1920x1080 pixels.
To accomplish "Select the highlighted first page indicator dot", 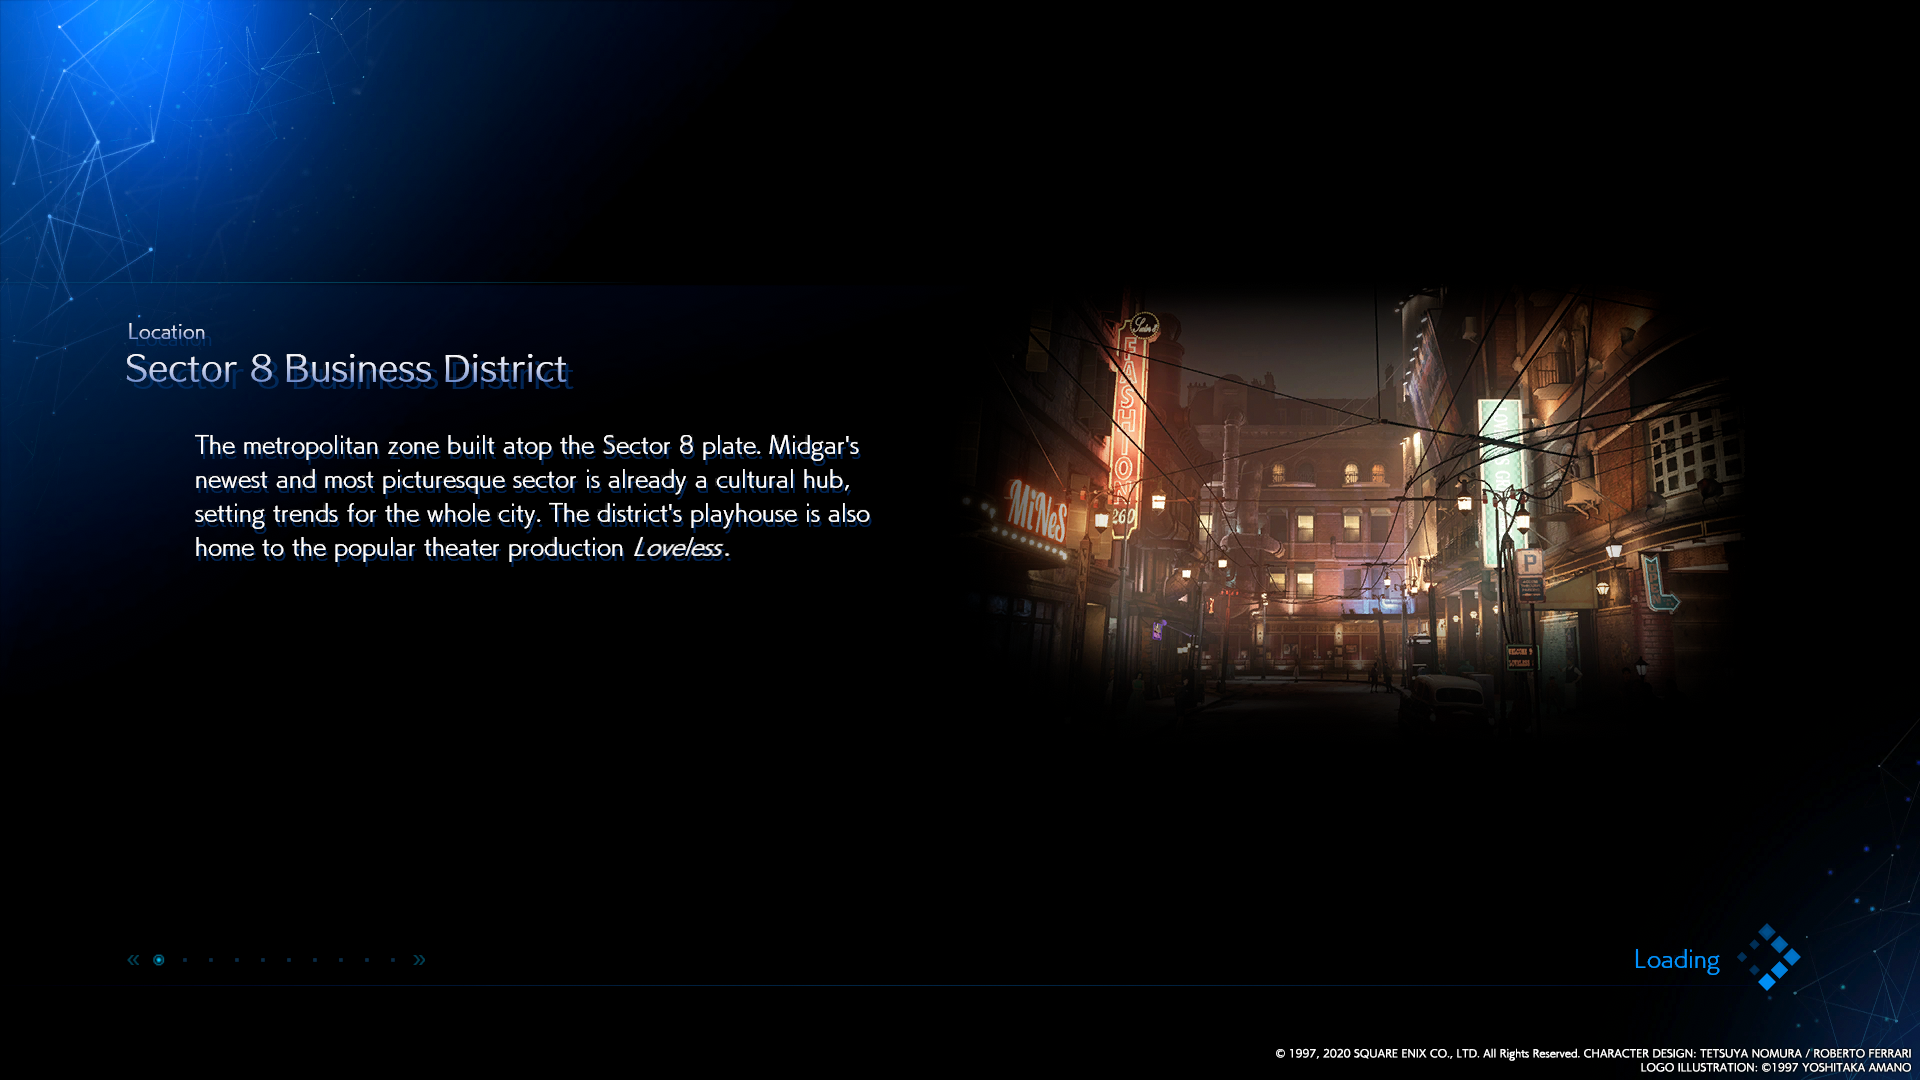I will (x=159, y=960).
